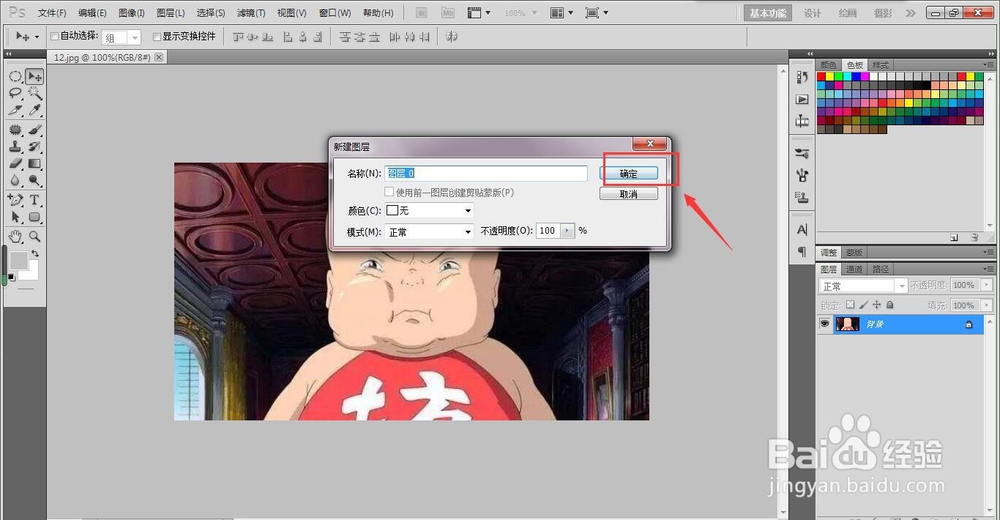Open the layer blend mode 正常 dropdown
The width and height of the screenshot is (1000, 520).
pyautogui.click(x=863, y=286)
